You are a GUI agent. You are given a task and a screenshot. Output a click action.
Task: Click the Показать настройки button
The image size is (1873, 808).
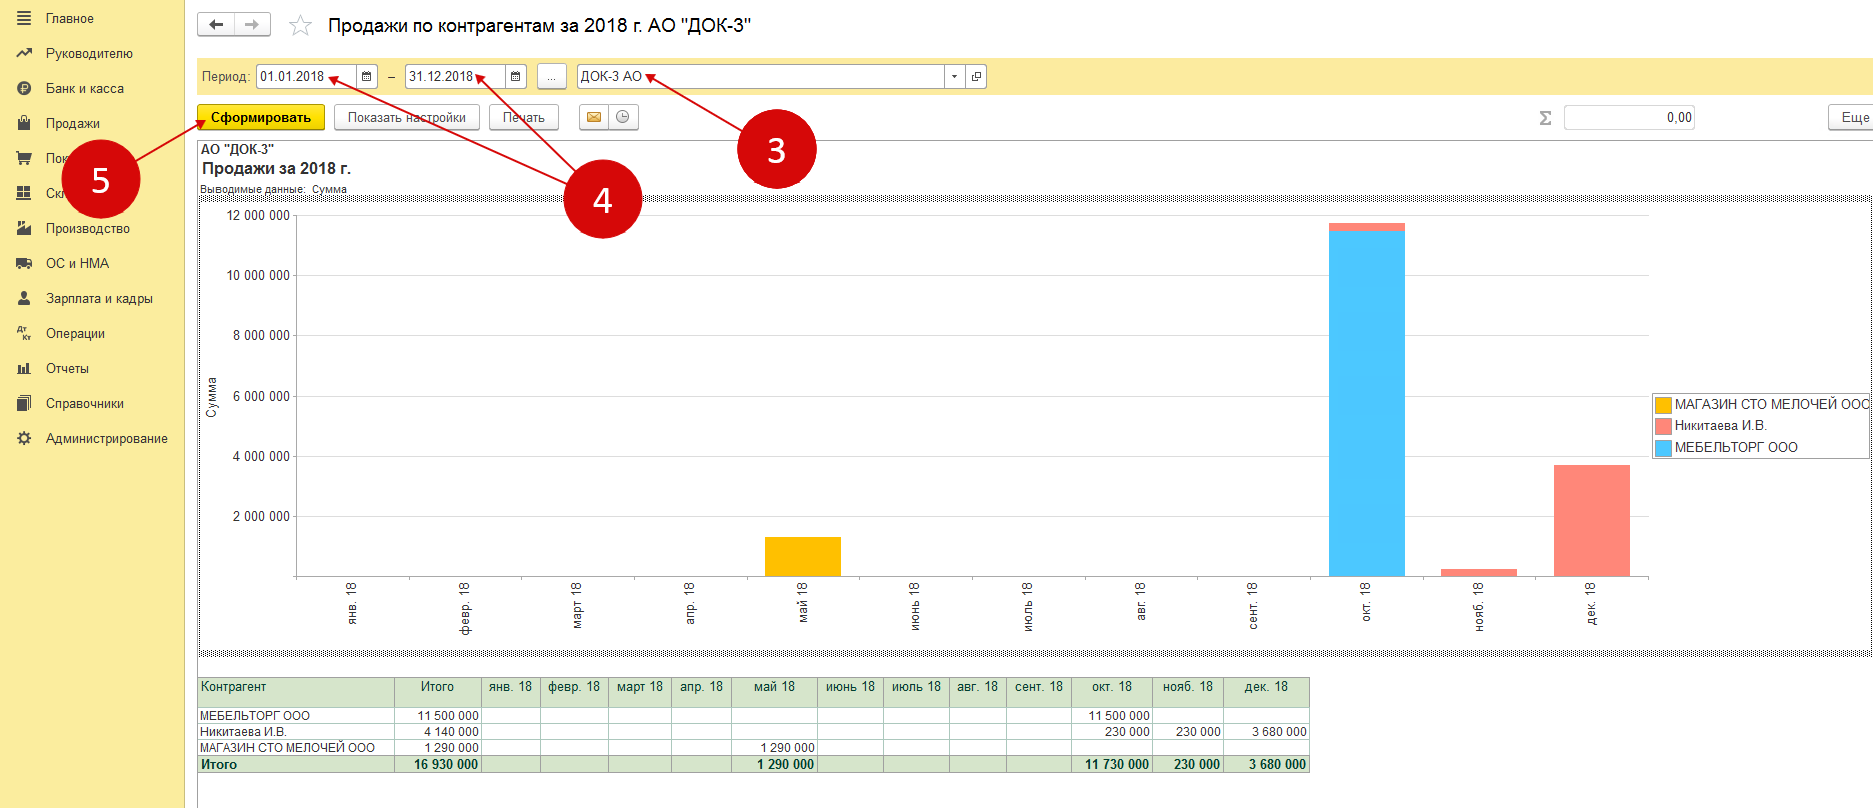point(407,117)
